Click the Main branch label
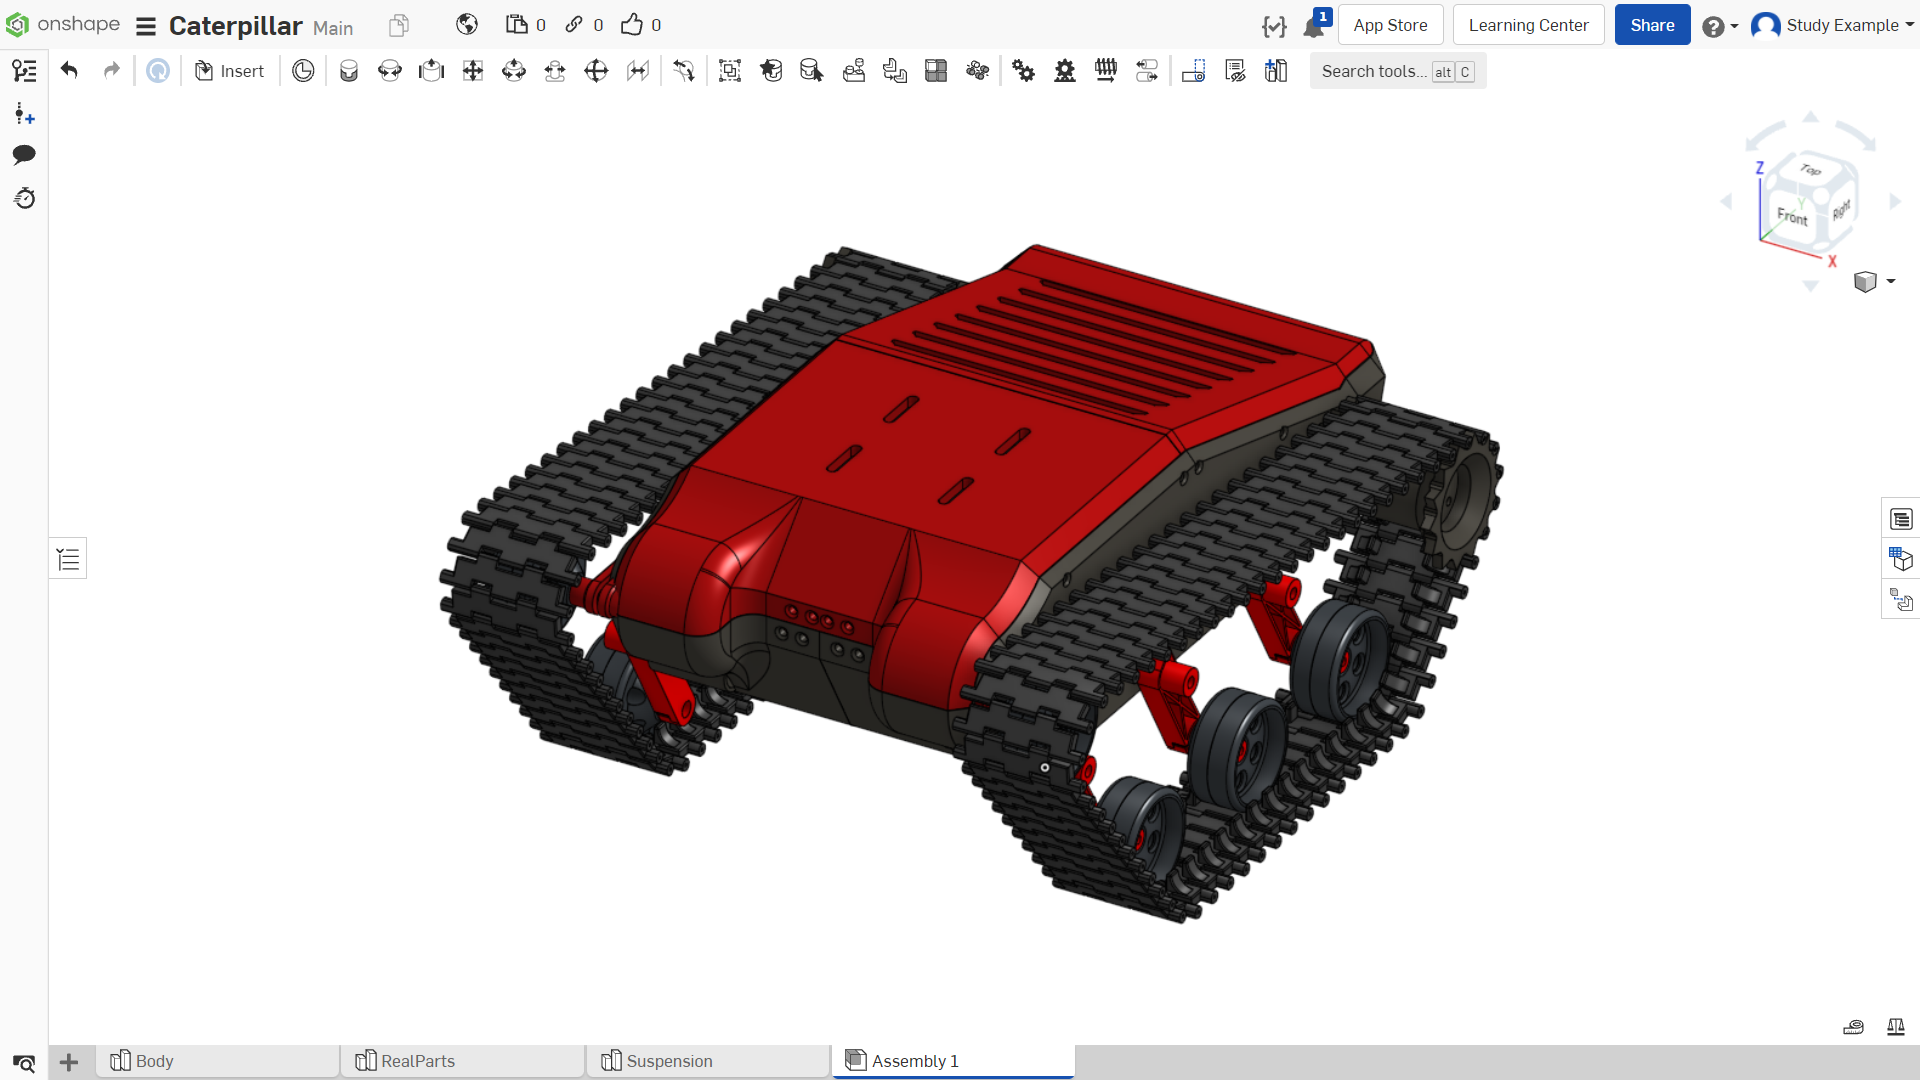1920x1080 pixels. tap(333, 28)
